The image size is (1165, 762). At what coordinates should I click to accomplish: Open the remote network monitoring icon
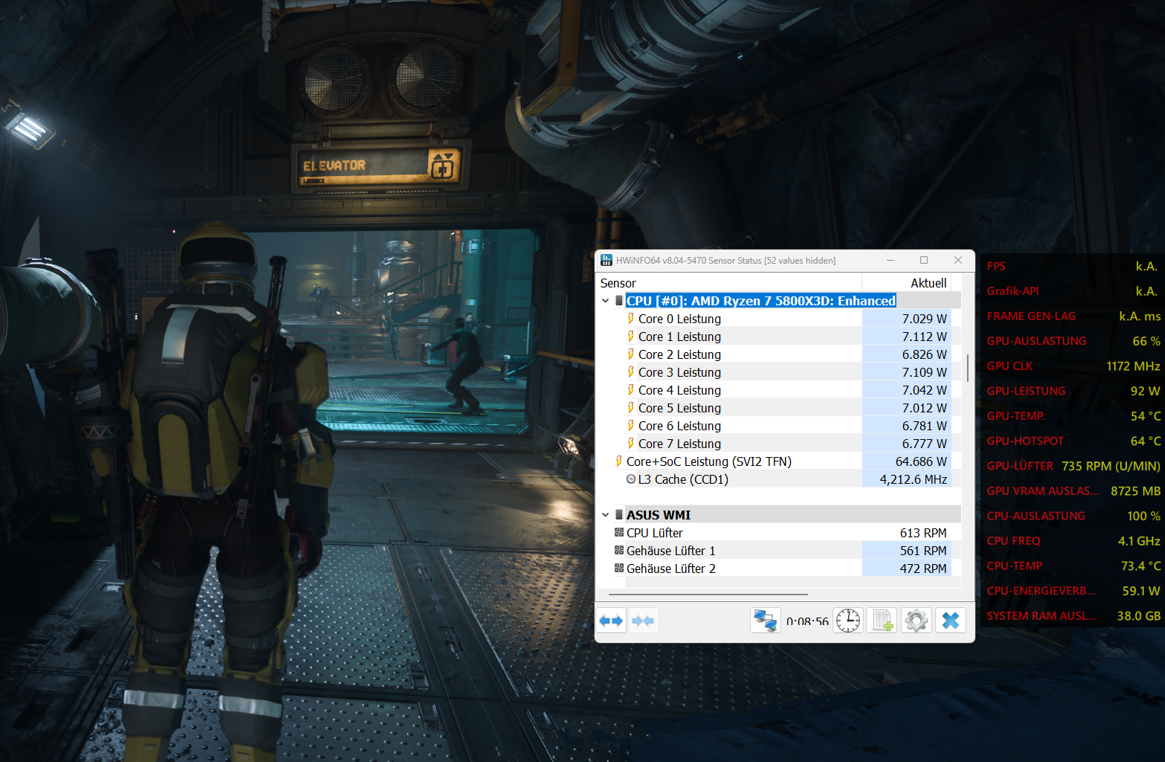pyautogui.click(x=765, y=620)
